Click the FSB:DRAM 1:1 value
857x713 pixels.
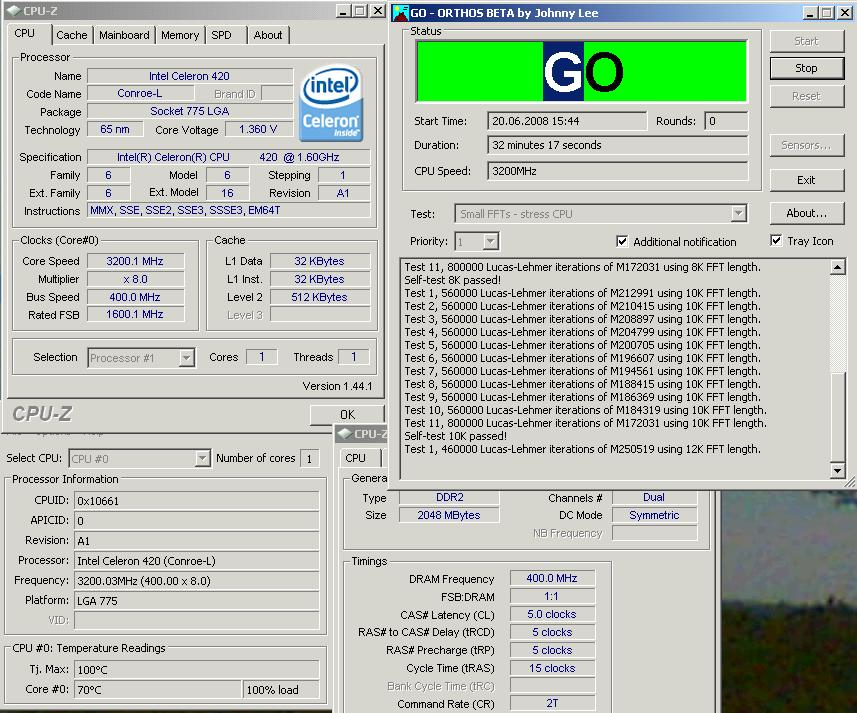pyautogui.click(x=552, y=596)
